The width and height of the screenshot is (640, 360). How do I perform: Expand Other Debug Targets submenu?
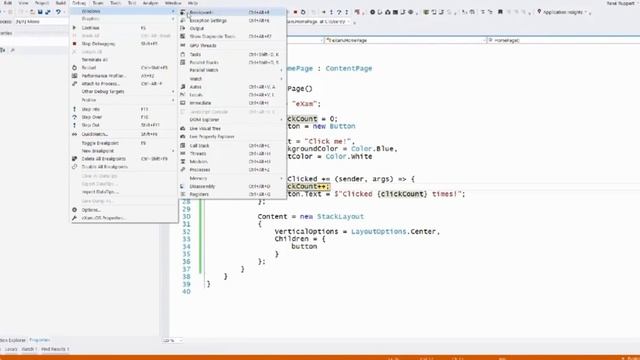click(x=124, y=92)
